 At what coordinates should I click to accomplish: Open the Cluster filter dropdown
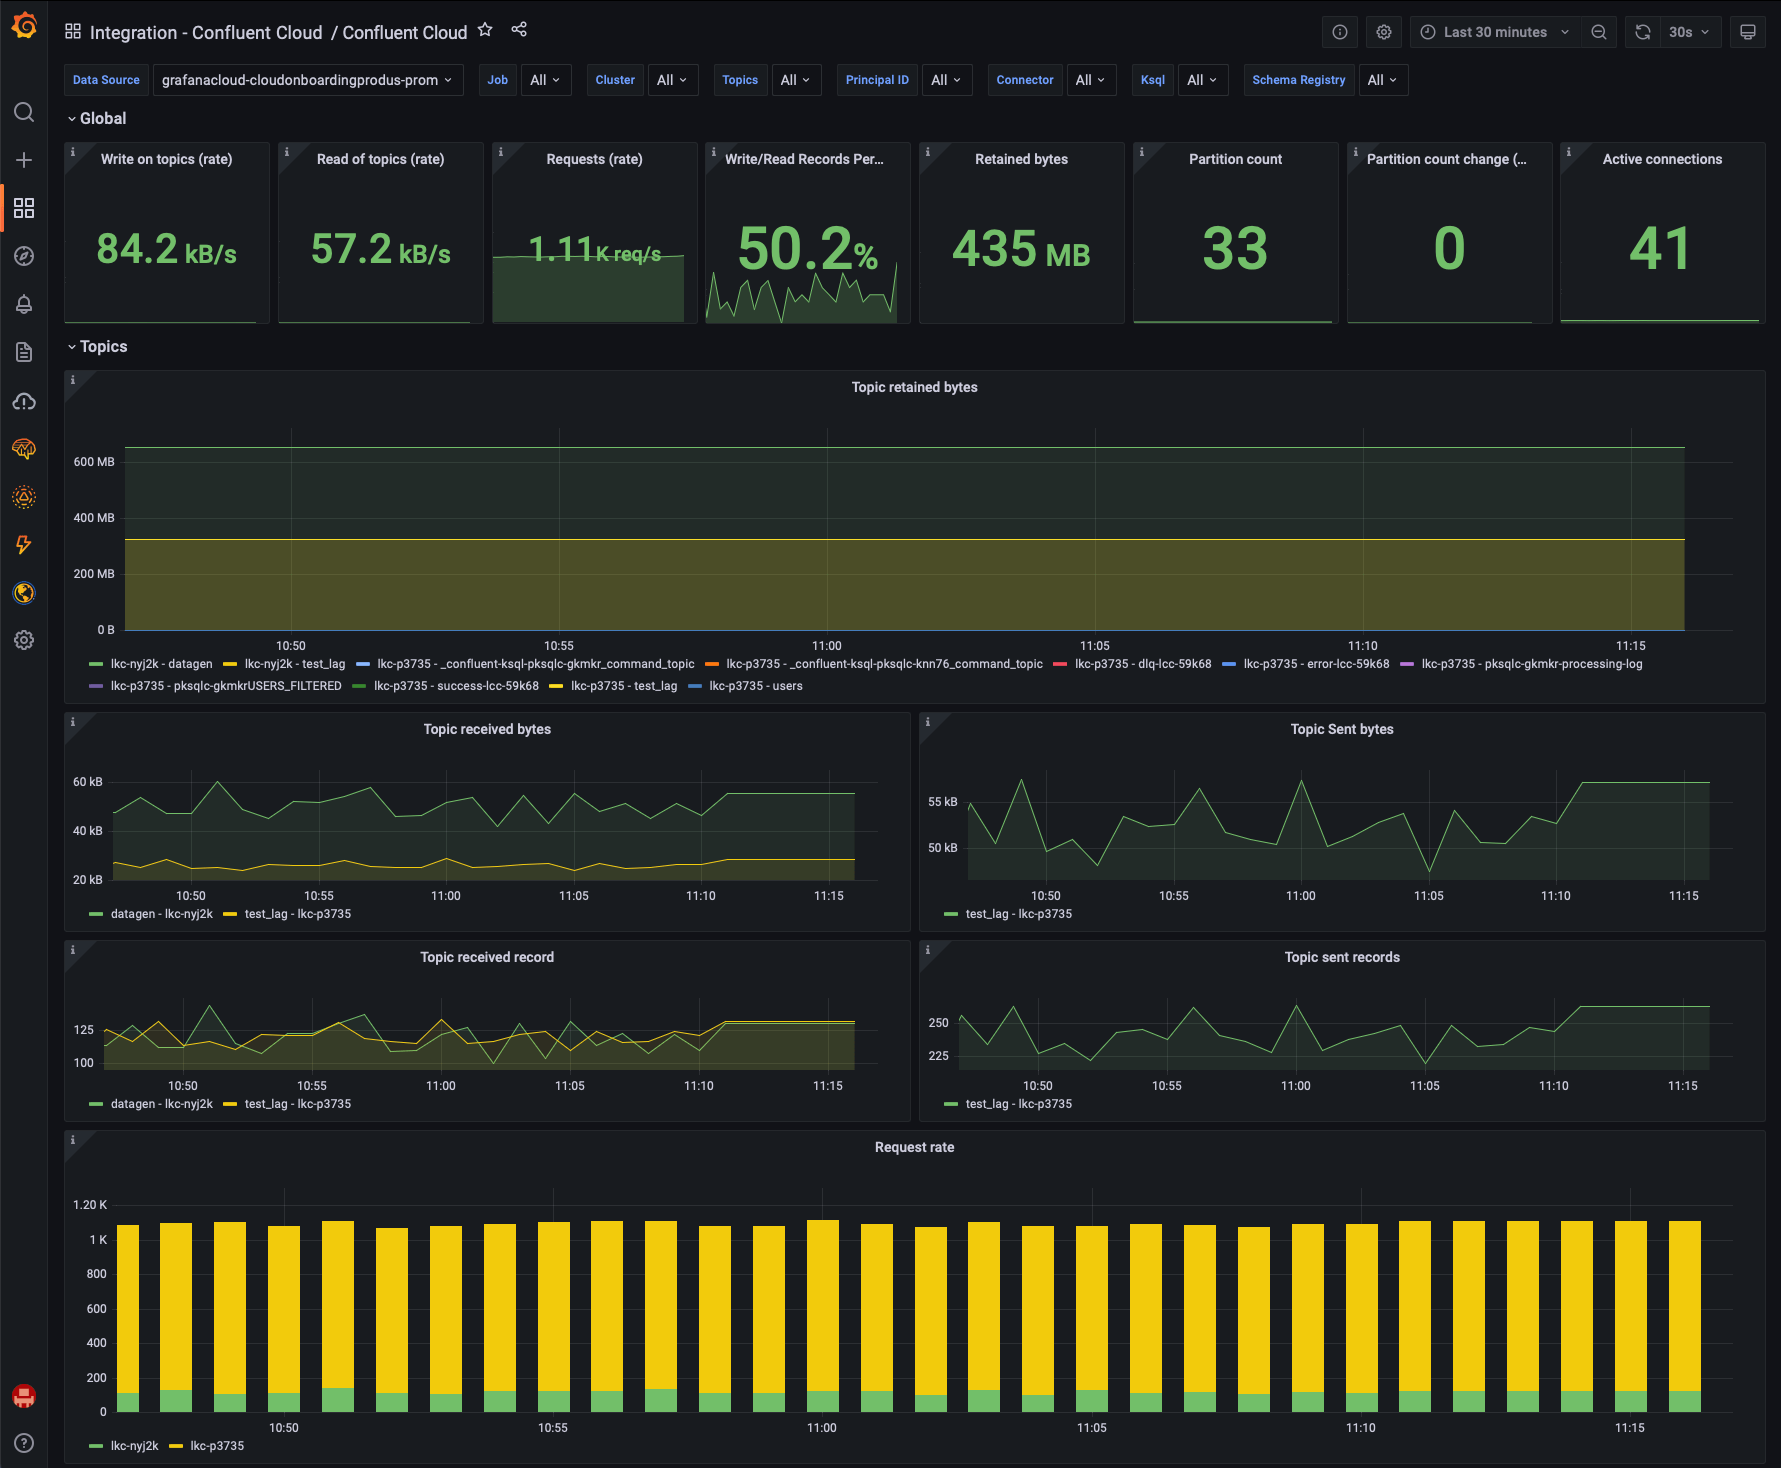(673, 79)
